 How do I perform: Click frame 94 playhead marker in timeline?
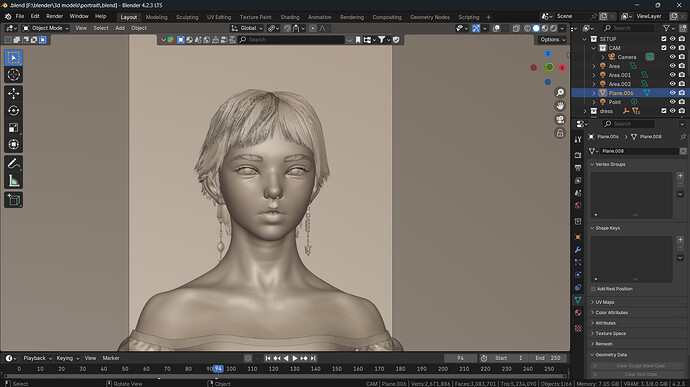(x=218, y=369)
